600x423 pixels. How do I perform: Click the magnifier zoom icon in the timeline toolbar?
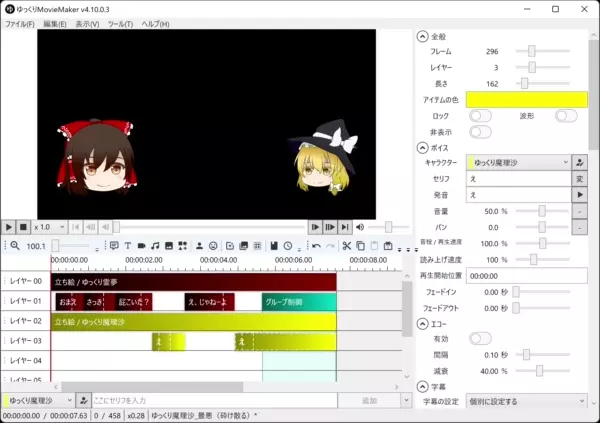point(15,245)
